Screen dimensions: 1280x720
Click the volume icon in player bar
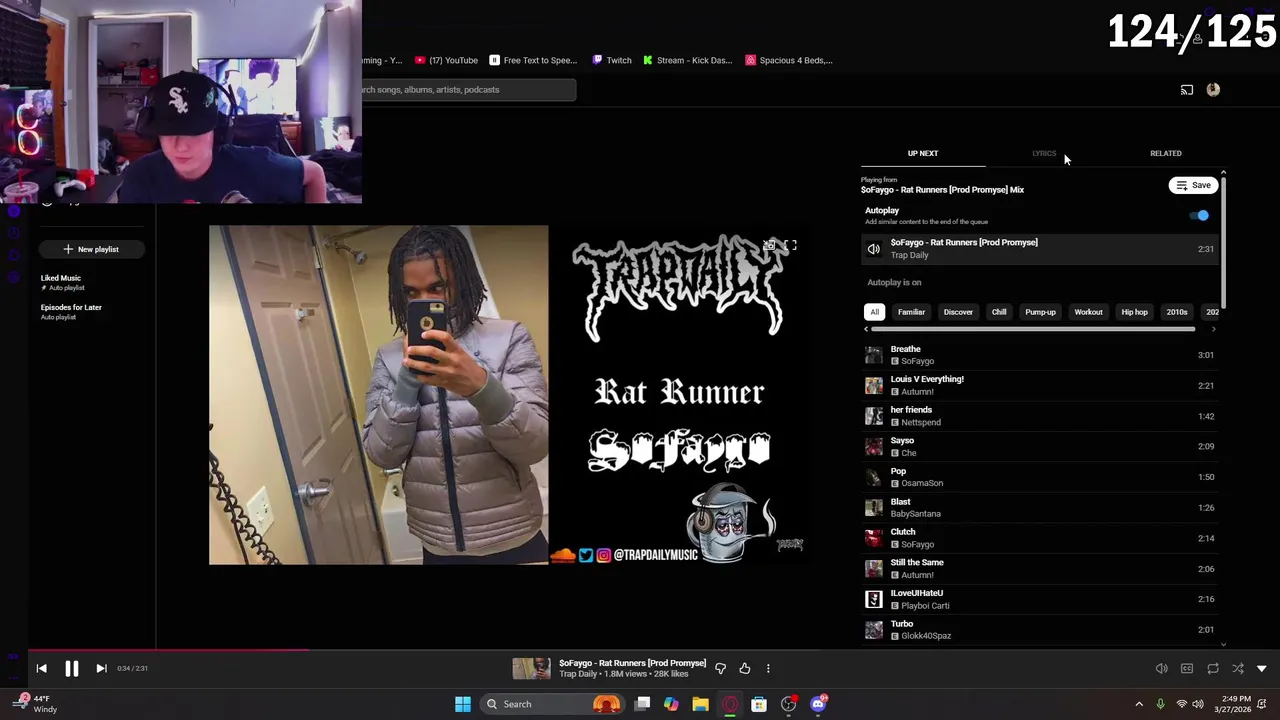click(1161, 668)
